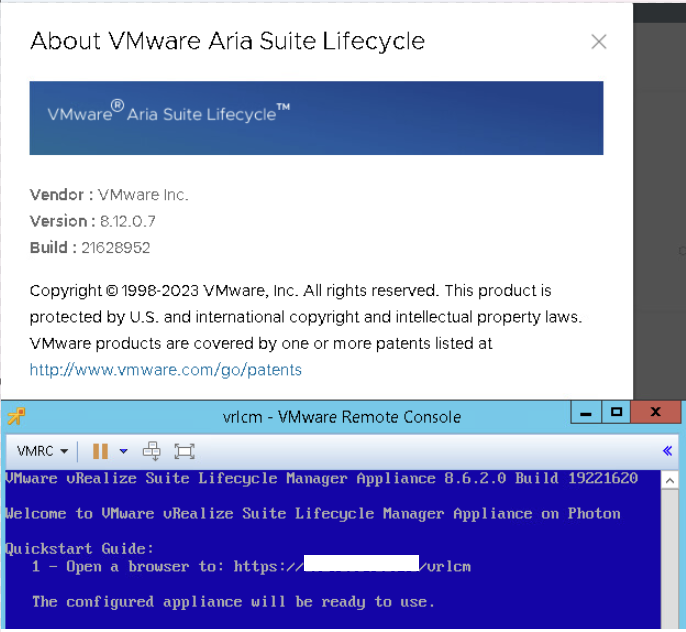The image size is (686, 632).
Task: Click the orange pause button in VMRC toolbar
Action: click(100, 451)
